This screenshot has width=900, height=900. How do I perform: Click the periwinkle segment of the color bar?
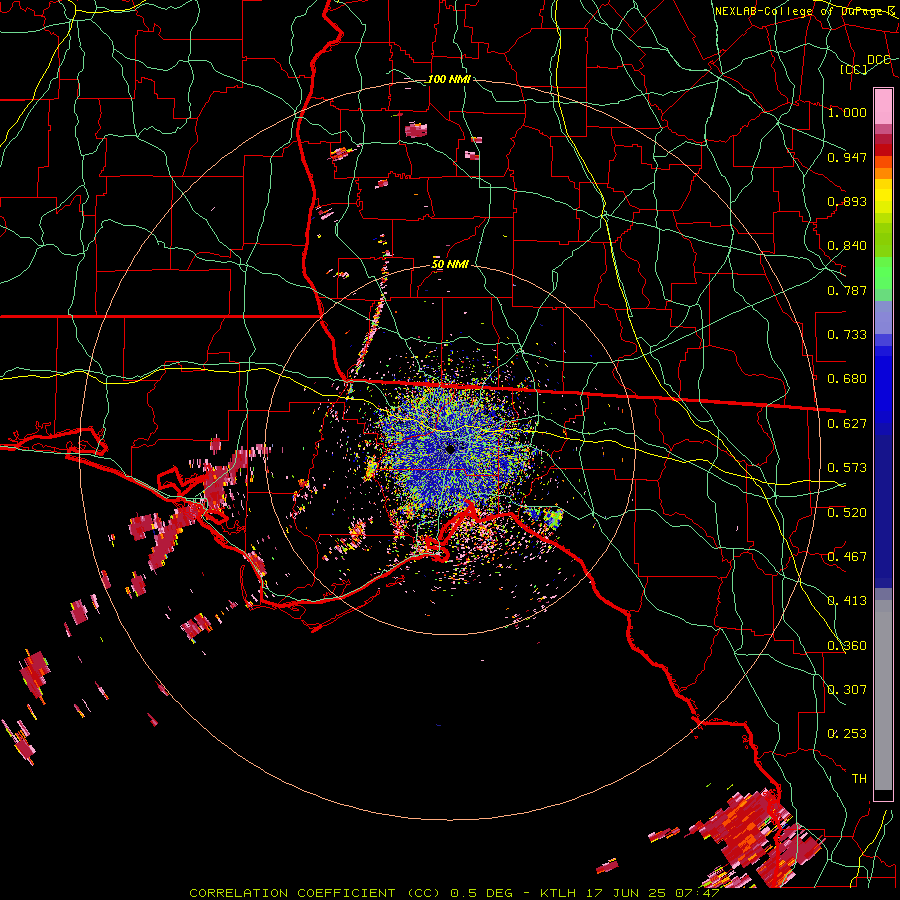(x=883, y=318)
